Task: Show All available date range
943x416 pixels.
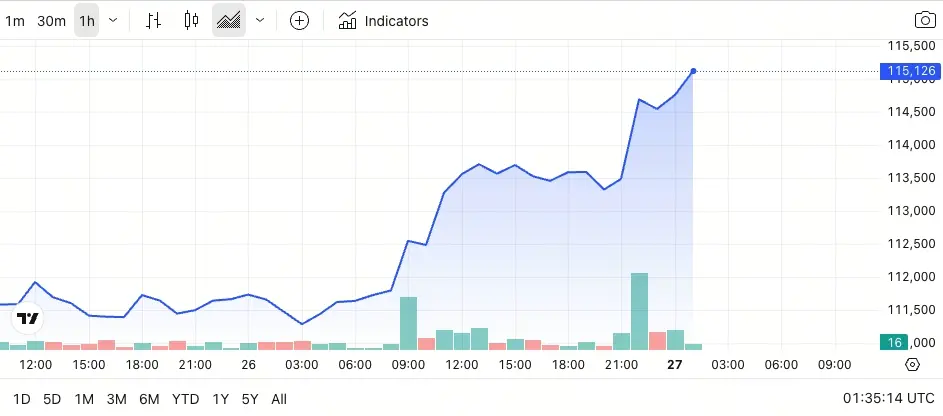Action: pos(279,399)
